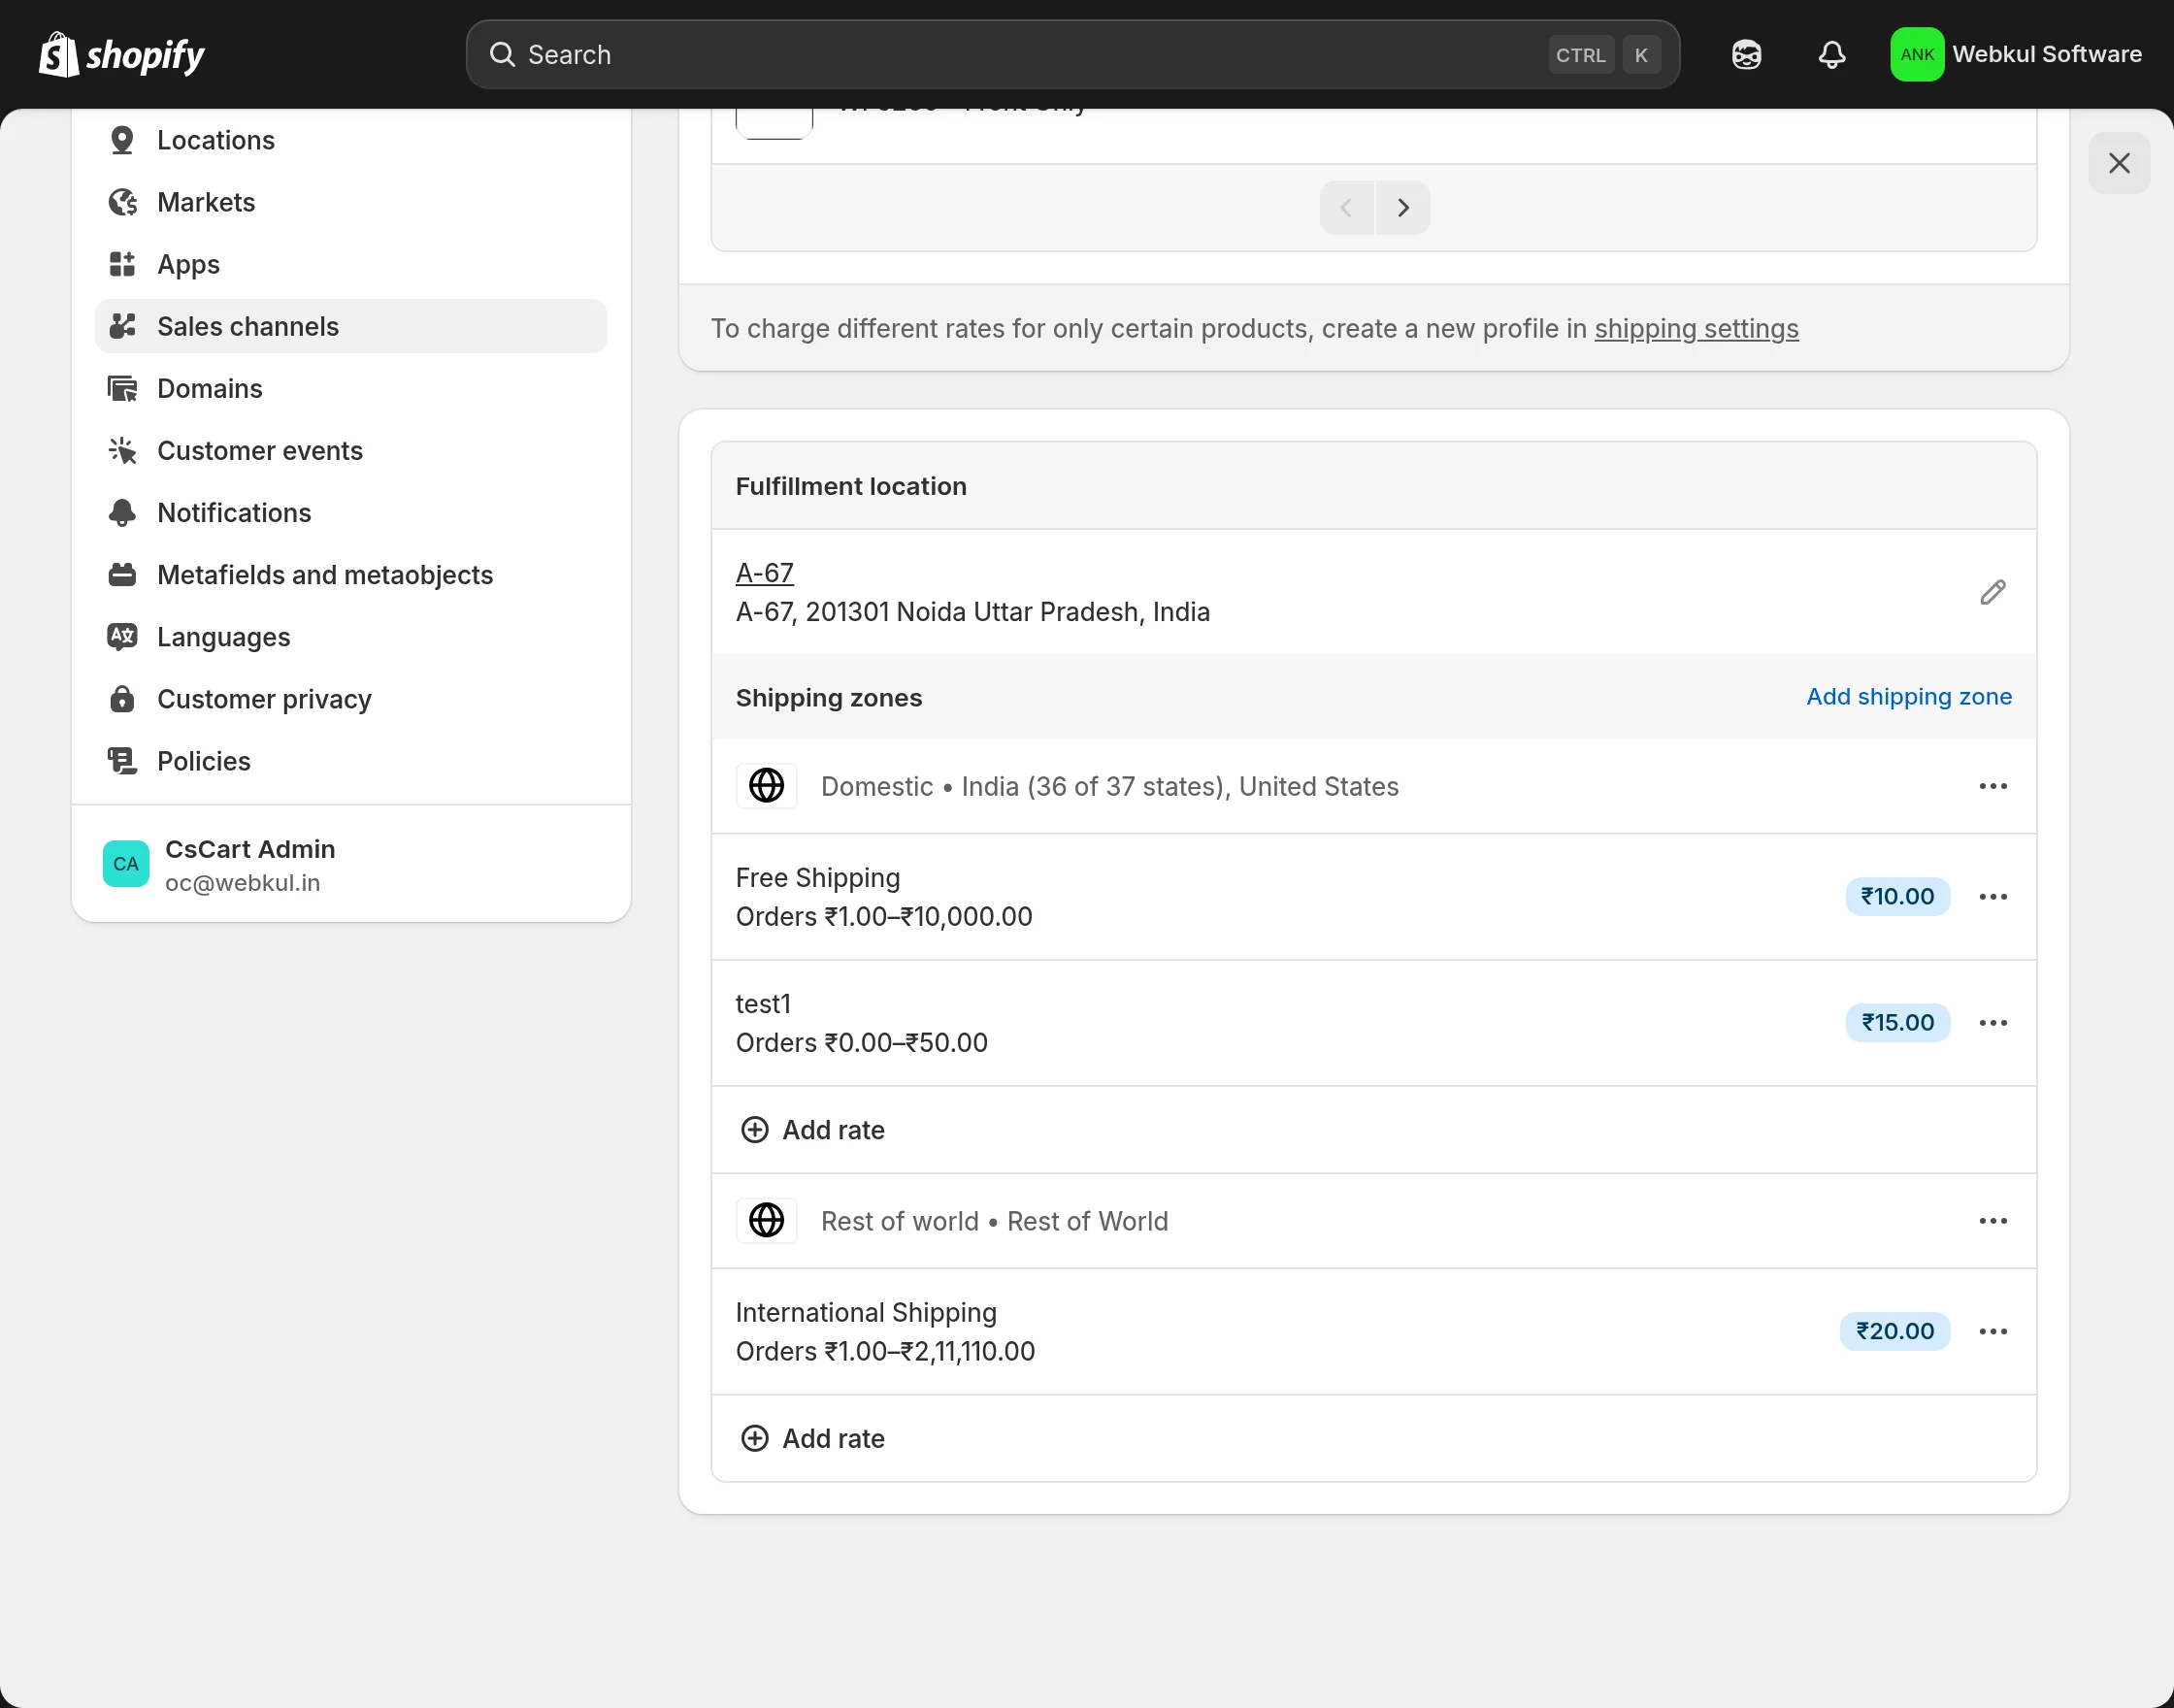The width and height of the screenshot is (2174, 1708).
Task: Open options menu for Free Shipping rate
Action: pos(1992,897)
